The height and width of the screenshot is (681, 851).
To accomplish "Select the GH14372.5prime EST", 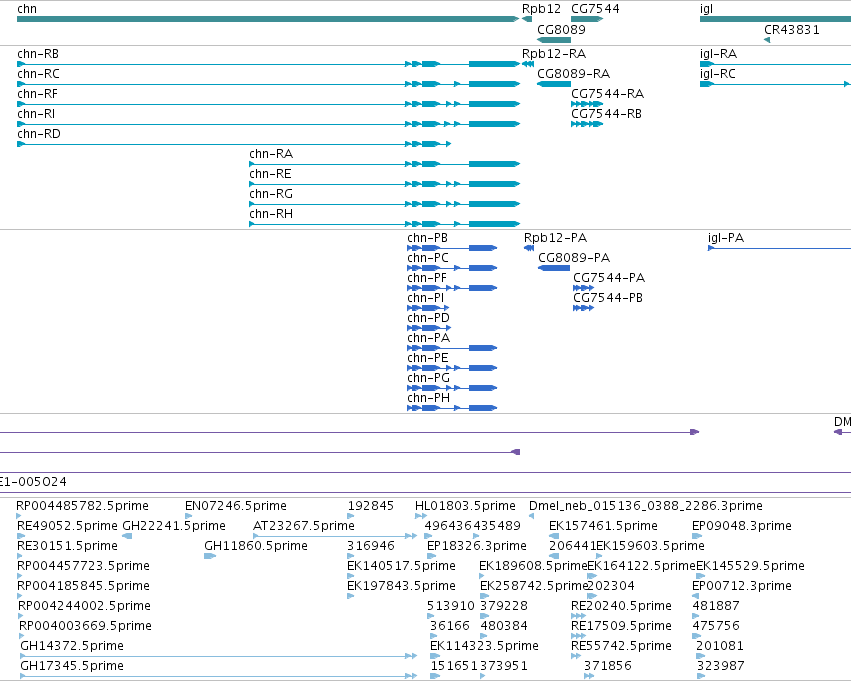I will coord(219,656).
